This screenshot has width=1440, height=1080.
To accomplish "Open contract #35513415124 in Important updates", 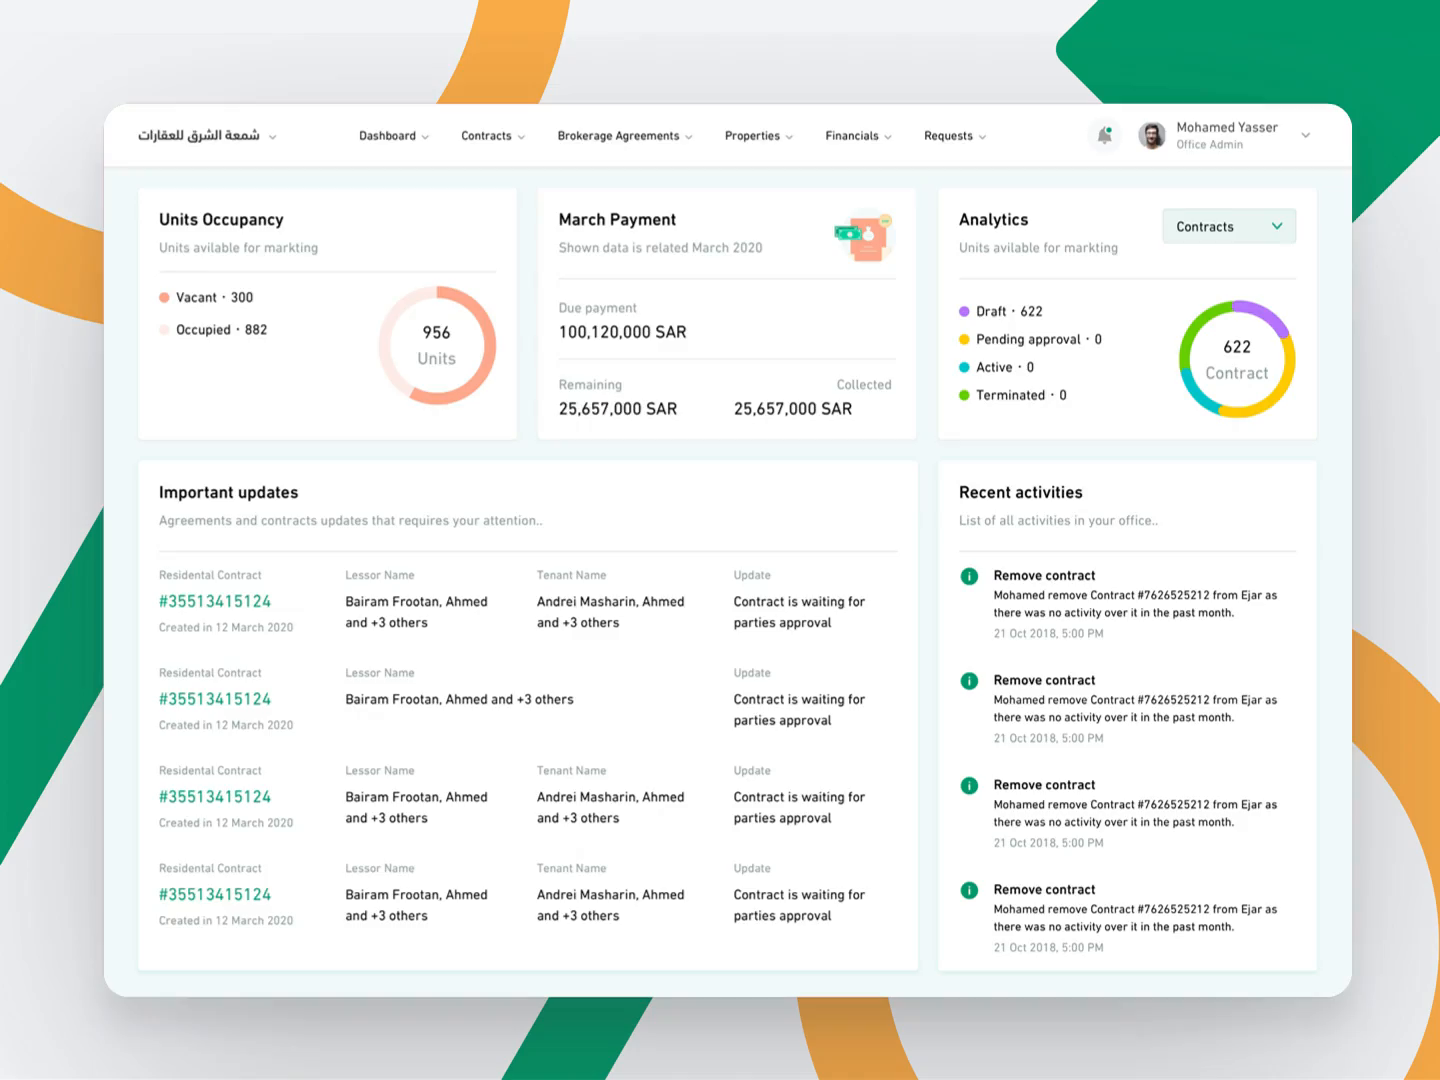I will (x=214, y=601).
